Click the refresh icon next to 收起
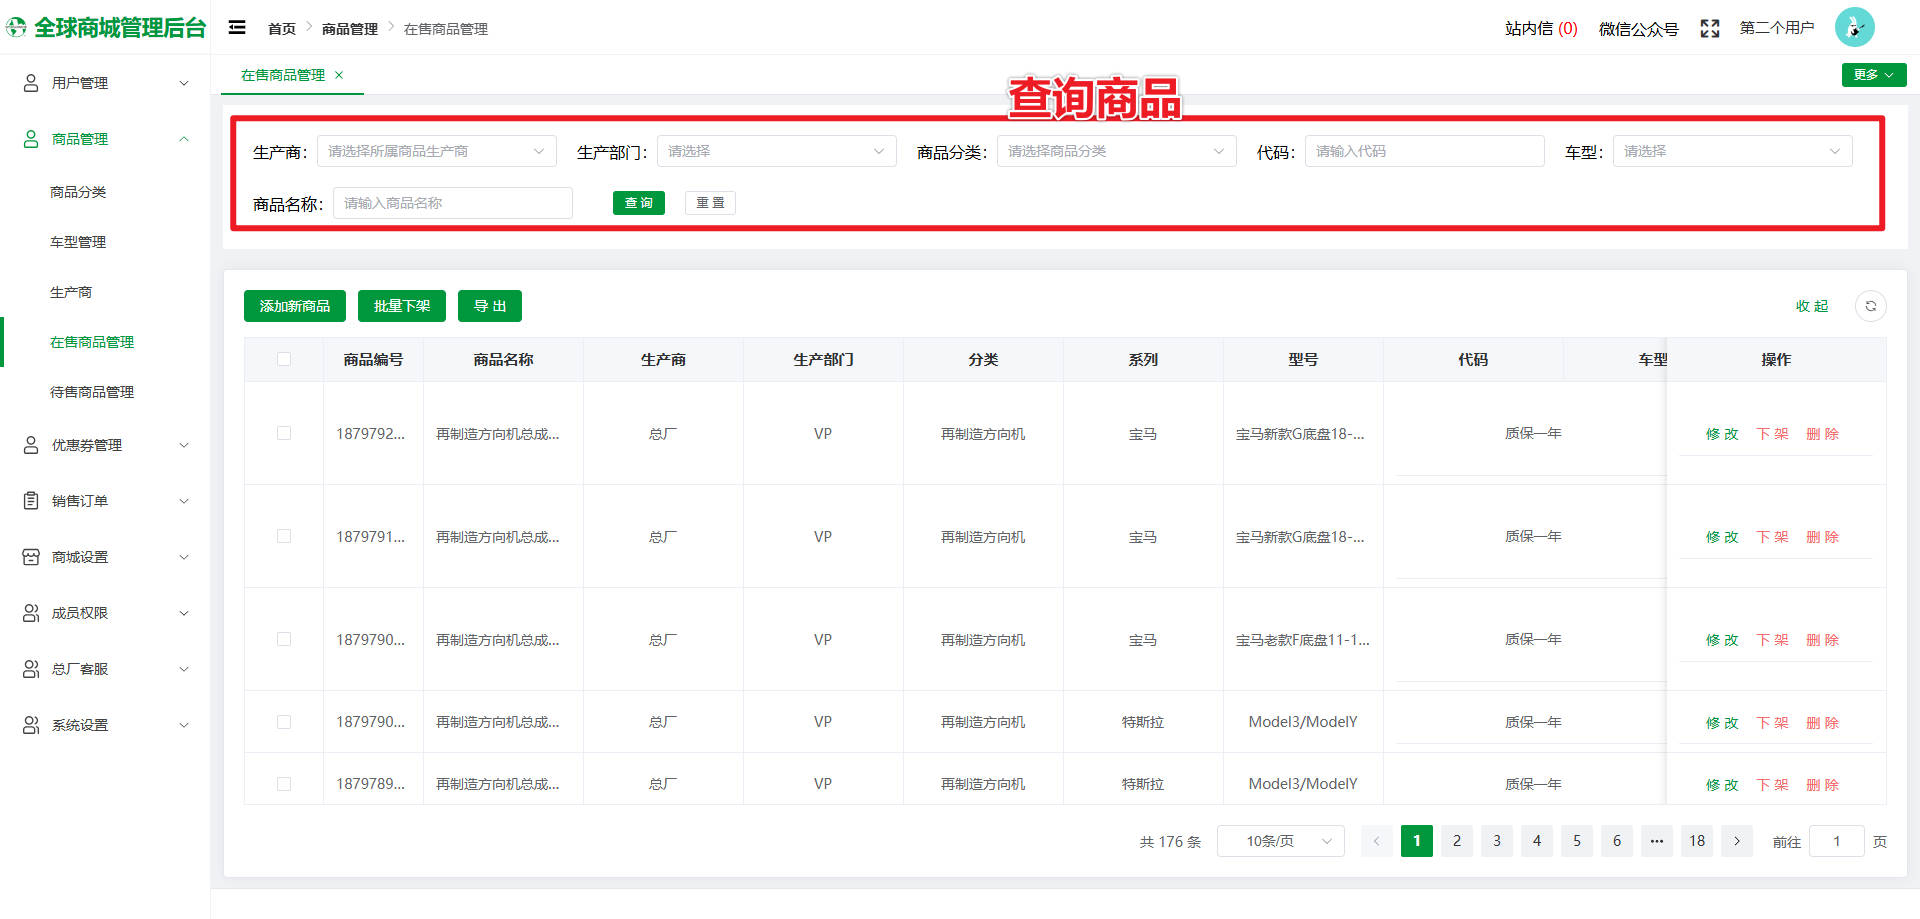Image resolution: width=1920 pixels, height=919 pixels. click(x=1870, y=306)
